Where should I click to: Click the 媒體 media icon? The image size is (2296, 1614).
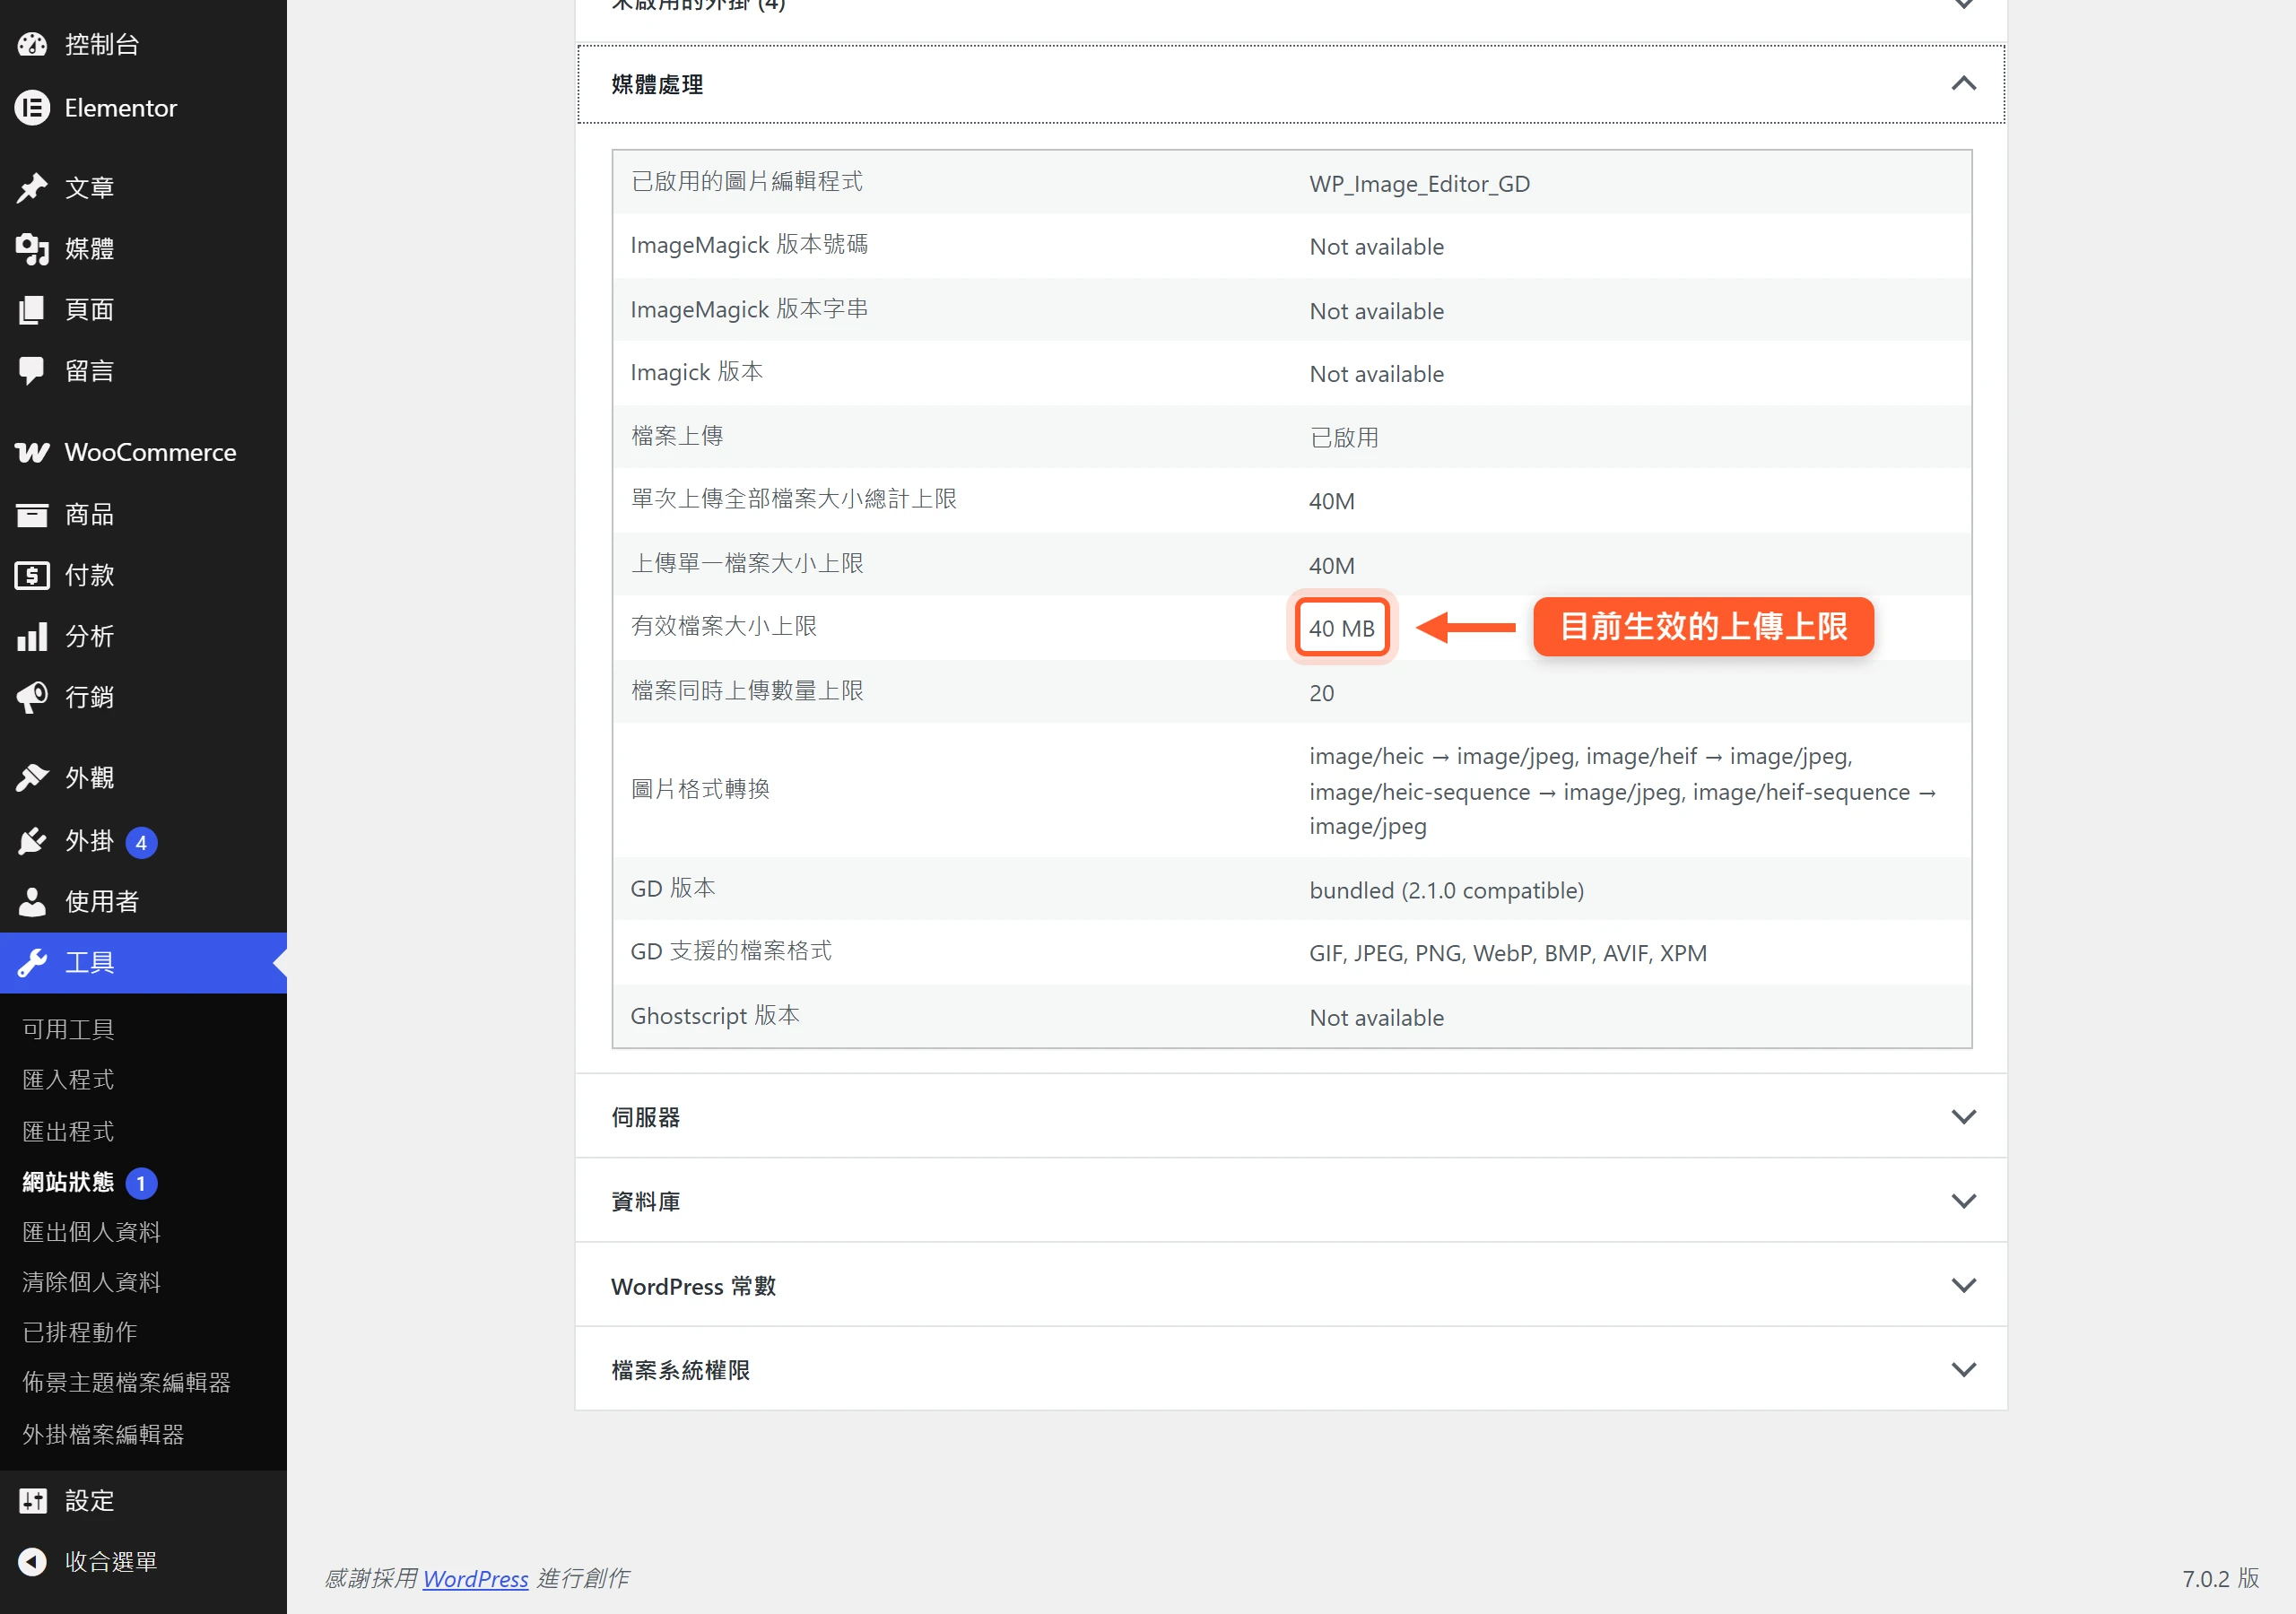tap(32, 249)
